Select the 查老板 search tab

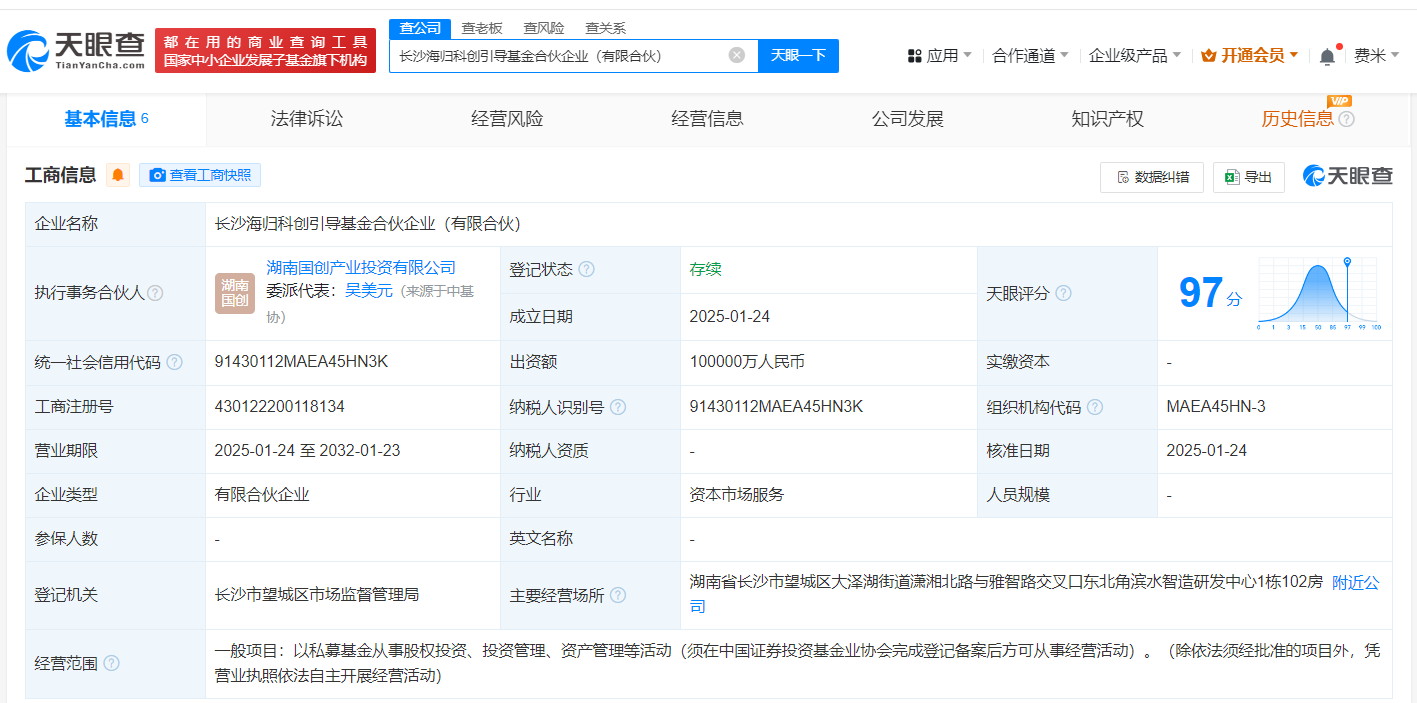[481, 28]
